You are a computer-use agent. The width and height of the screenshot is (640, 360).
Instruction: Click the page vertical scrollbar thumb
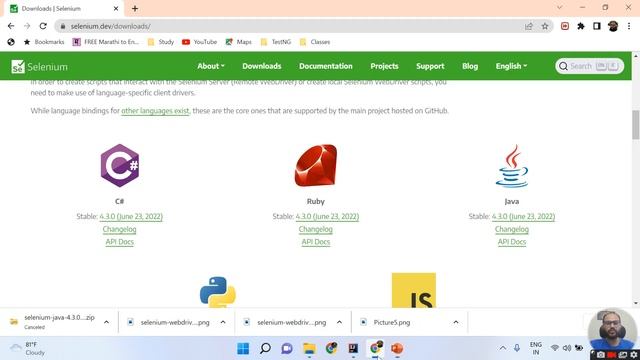(636, 124)
